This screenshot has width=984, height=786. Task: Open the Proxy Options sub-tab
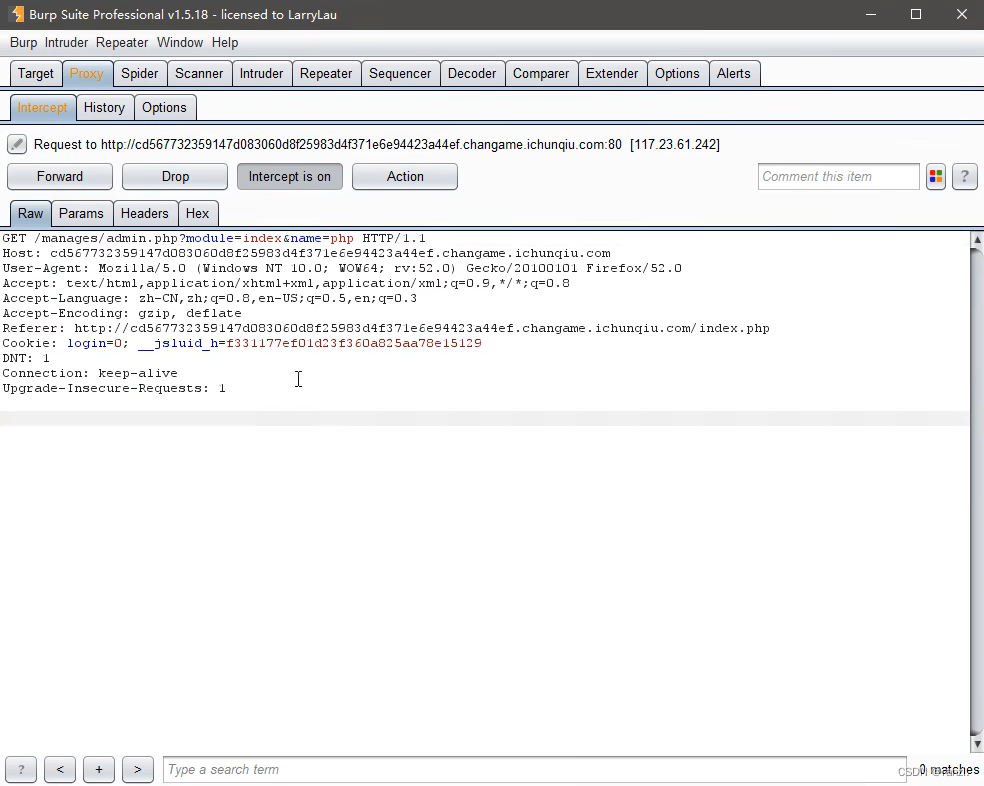point(164,107)
